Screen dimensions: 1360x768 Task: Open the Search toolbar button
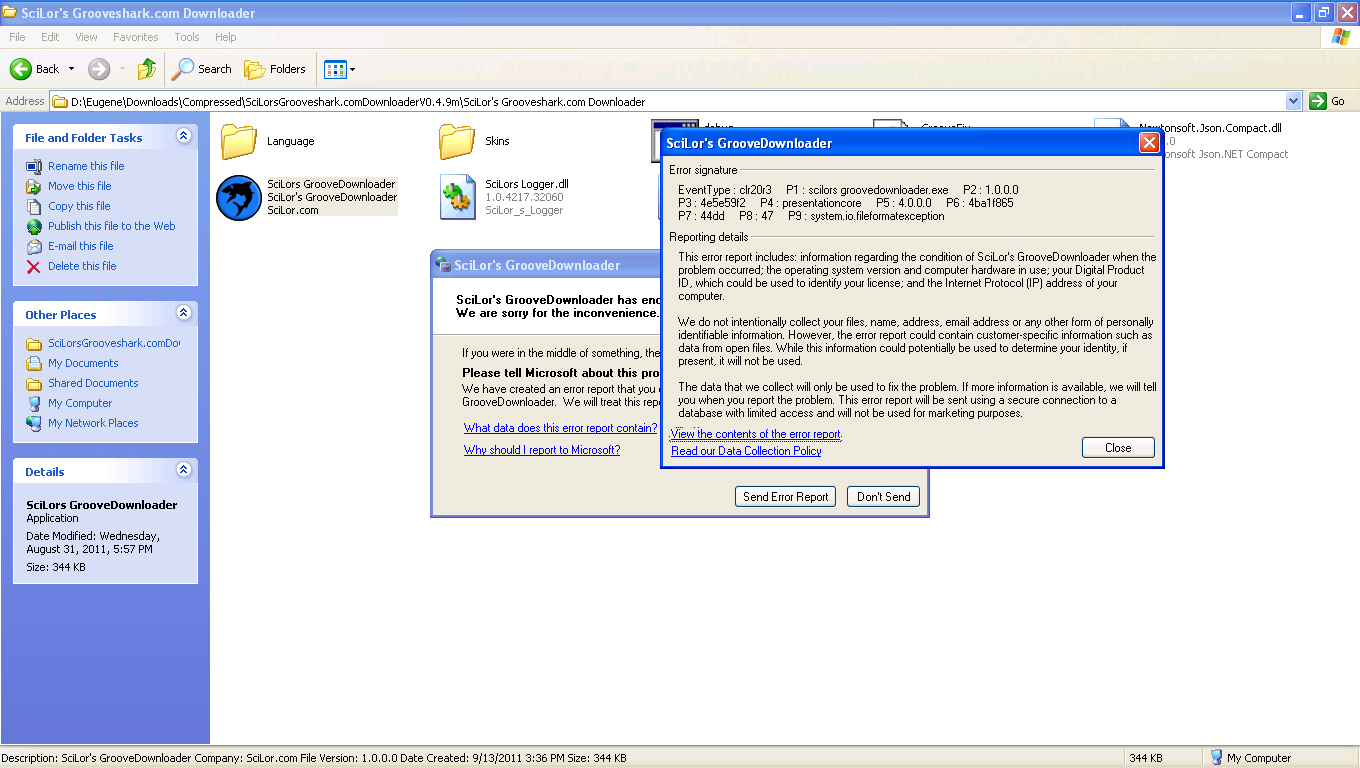(202, 69)
